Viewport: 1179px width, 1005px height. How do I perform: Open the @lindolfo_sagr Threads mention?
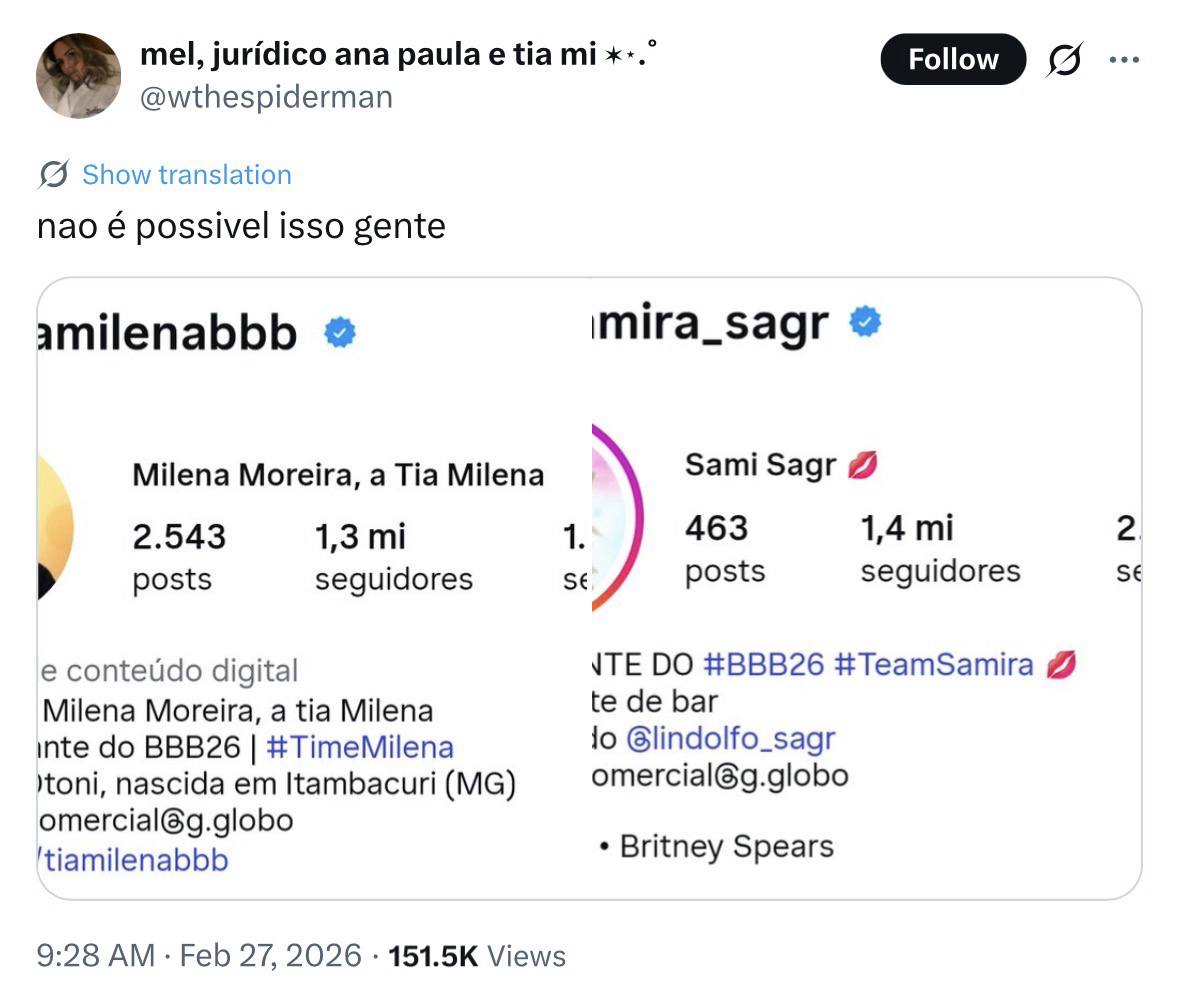[x=730, y=739]
